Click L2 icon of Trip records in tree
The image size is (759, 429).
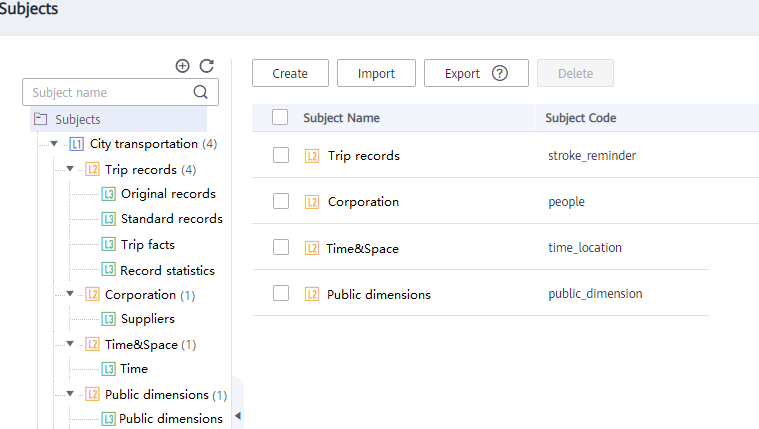(92, 169)
